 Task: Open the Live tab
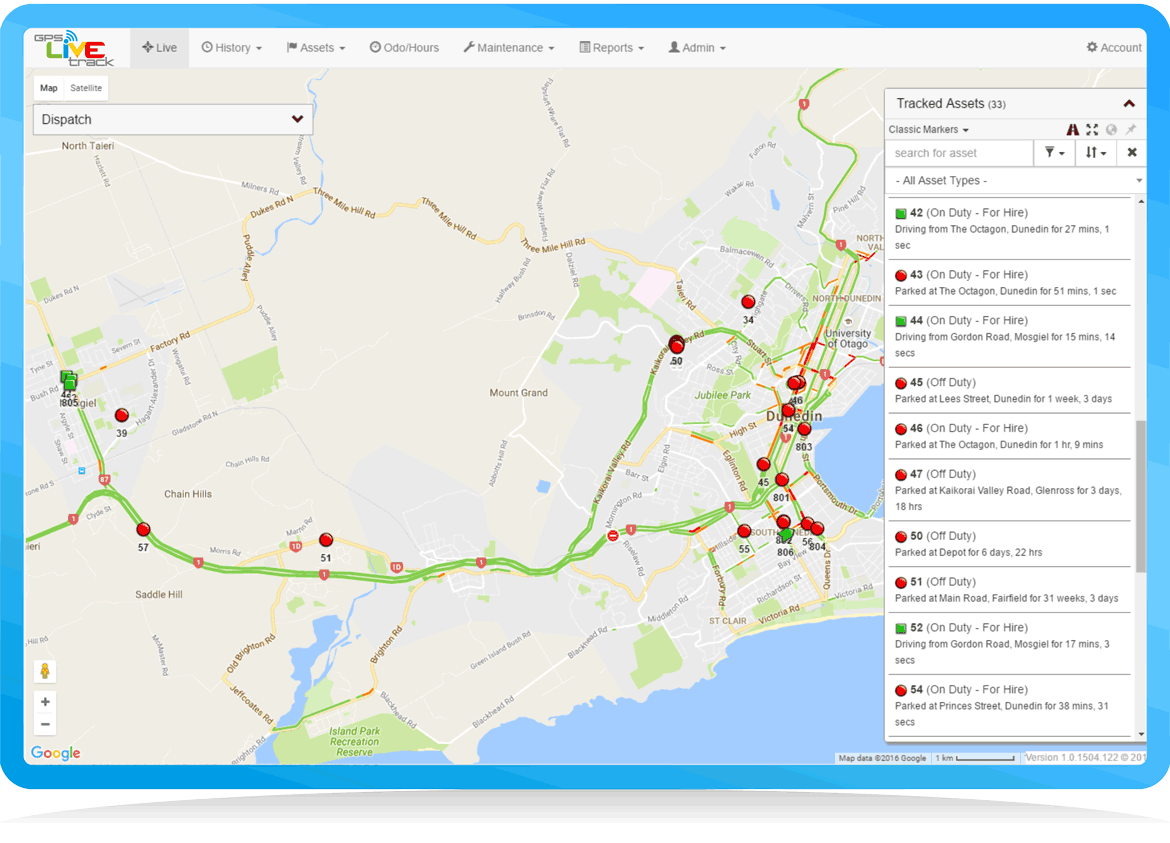(x=160, y=48)
